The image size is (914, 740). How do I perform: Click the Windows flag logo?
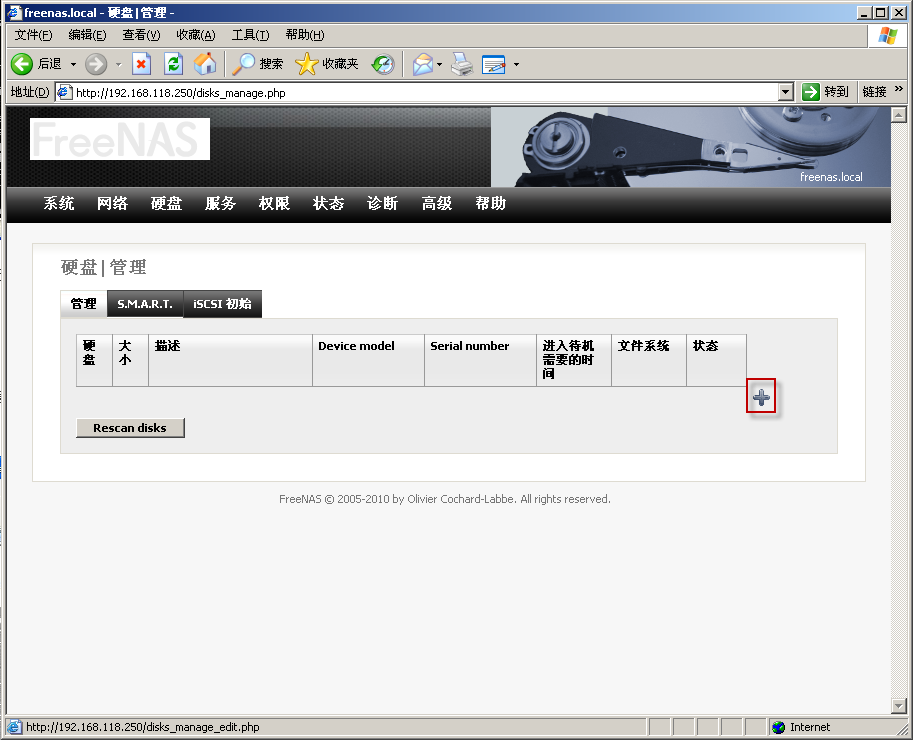[x=888, y=36]
